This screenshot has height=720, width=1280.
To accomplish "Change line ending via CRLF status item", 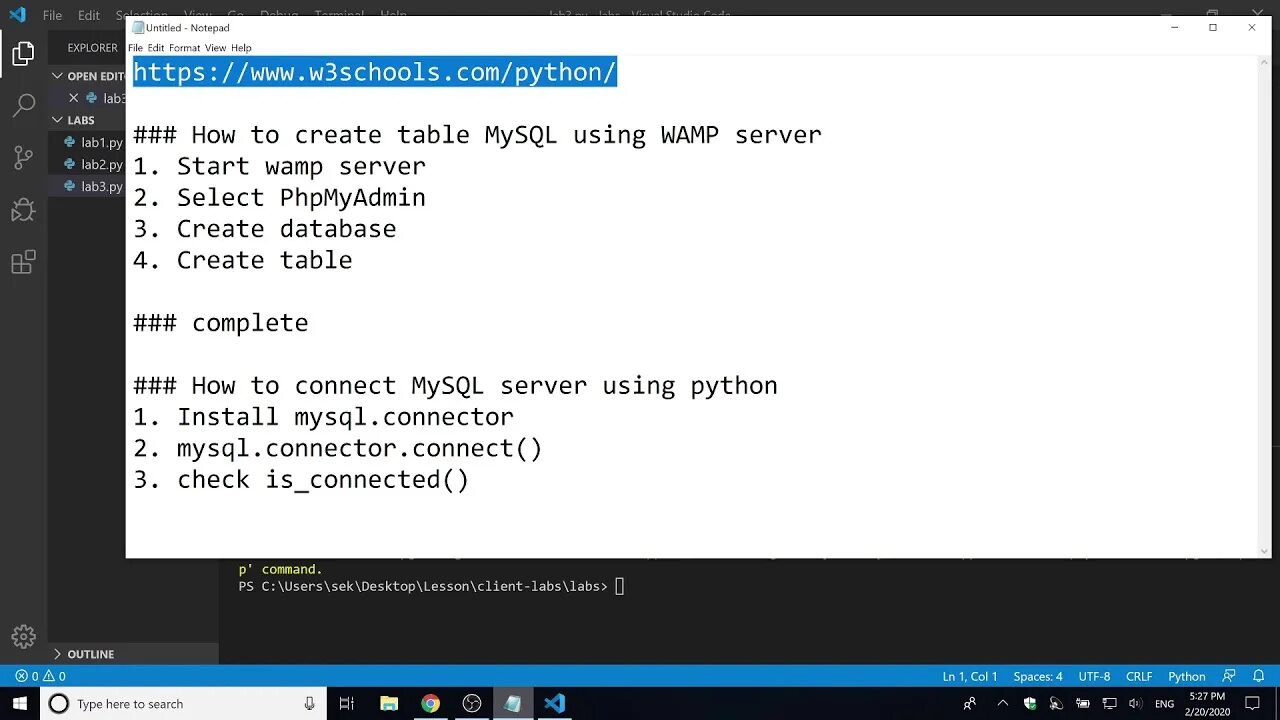I will tap(1139, 676).
